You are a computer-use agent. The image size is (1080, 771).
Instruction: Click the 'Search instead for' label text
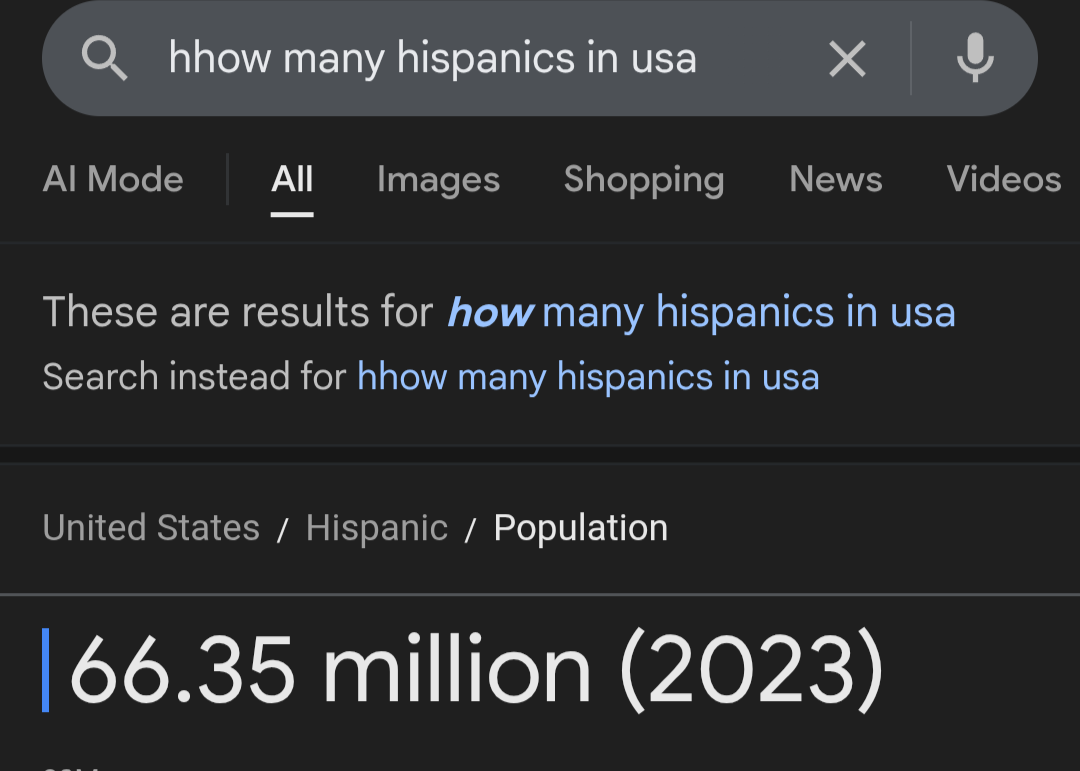[194, 377]
